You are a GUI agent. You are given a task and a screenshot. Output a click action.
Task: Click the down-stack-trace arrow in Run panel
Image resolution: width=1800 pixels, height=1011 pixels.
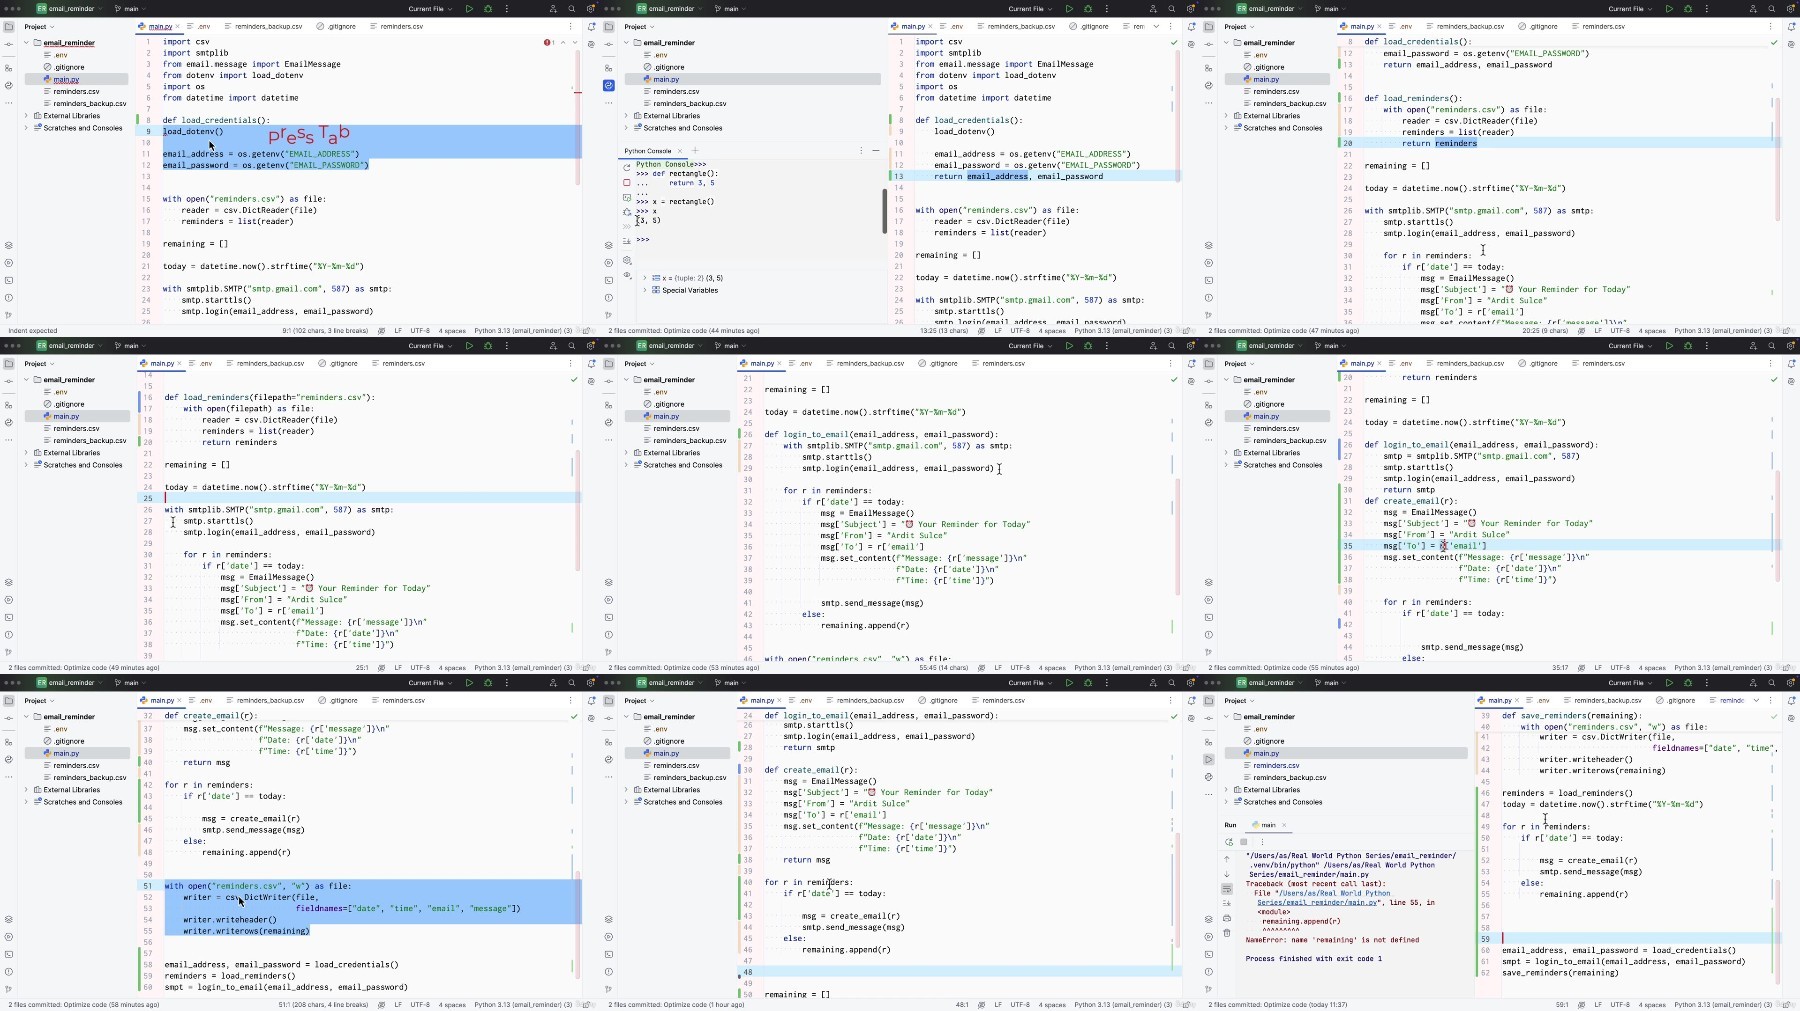(x=1227, y=874)
